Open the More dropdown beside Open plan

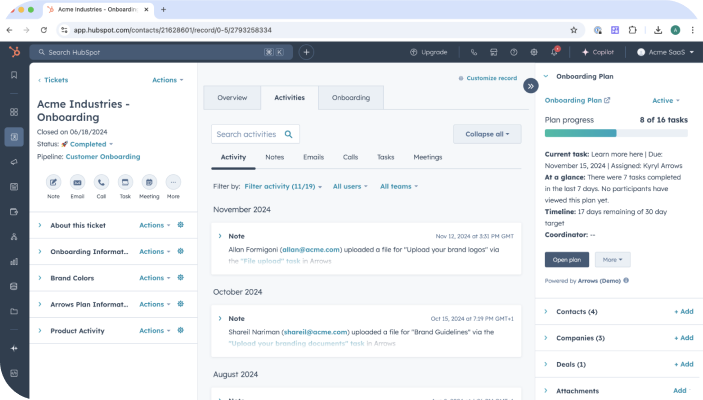click(612, 260)
